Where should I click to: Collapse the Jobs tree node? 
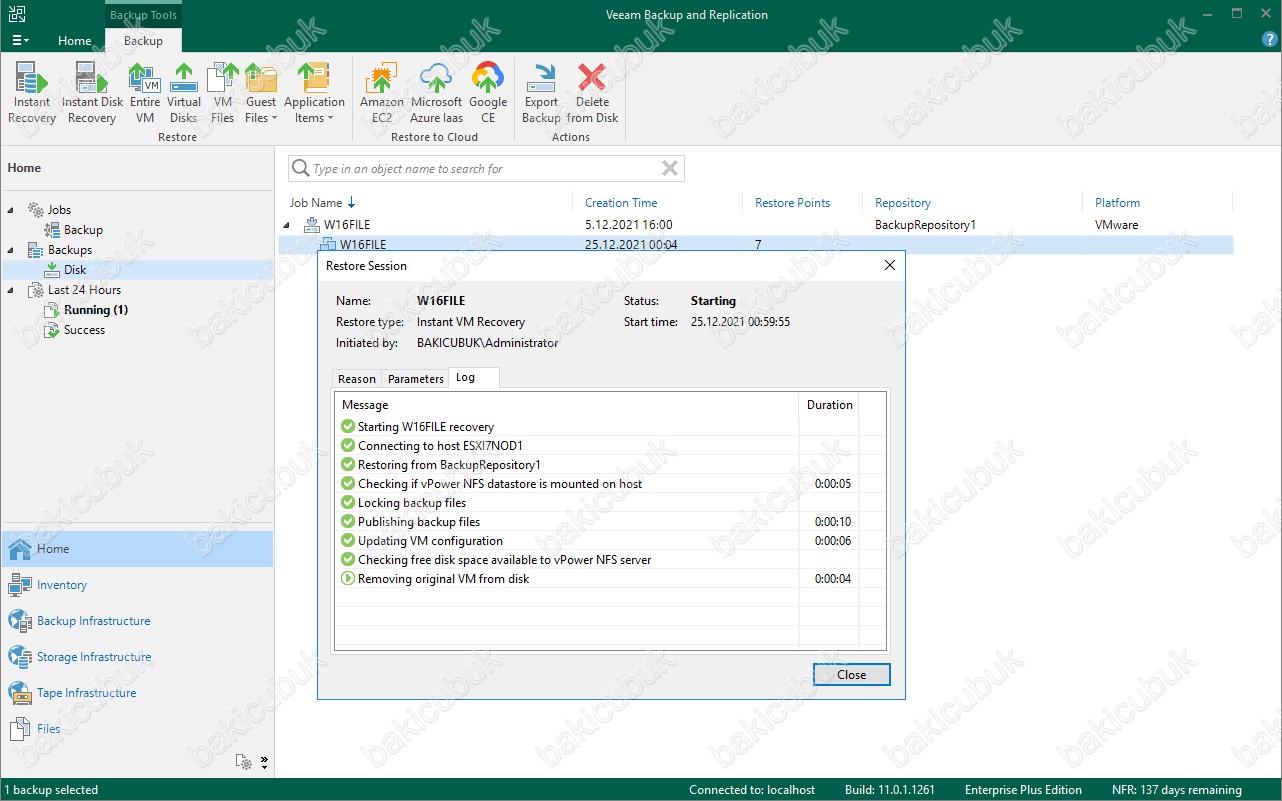12,210
